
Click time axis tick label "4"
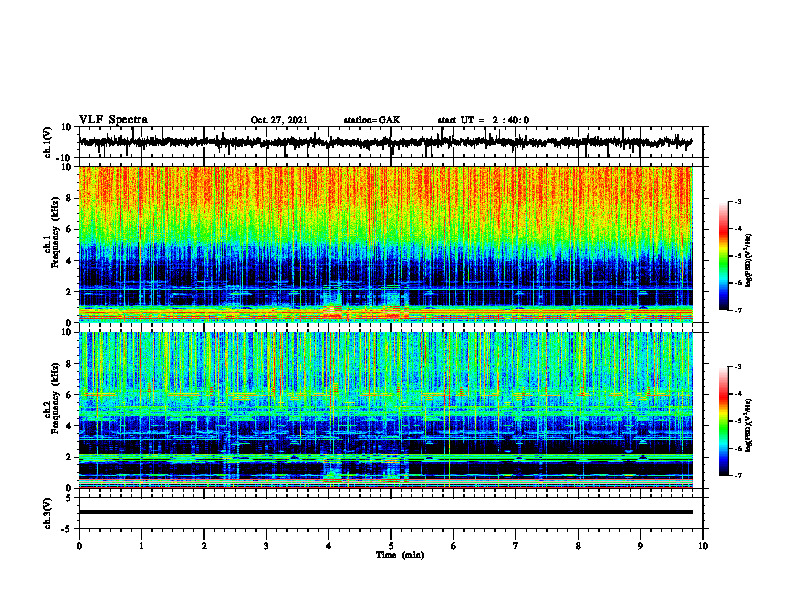click(328, 546)
